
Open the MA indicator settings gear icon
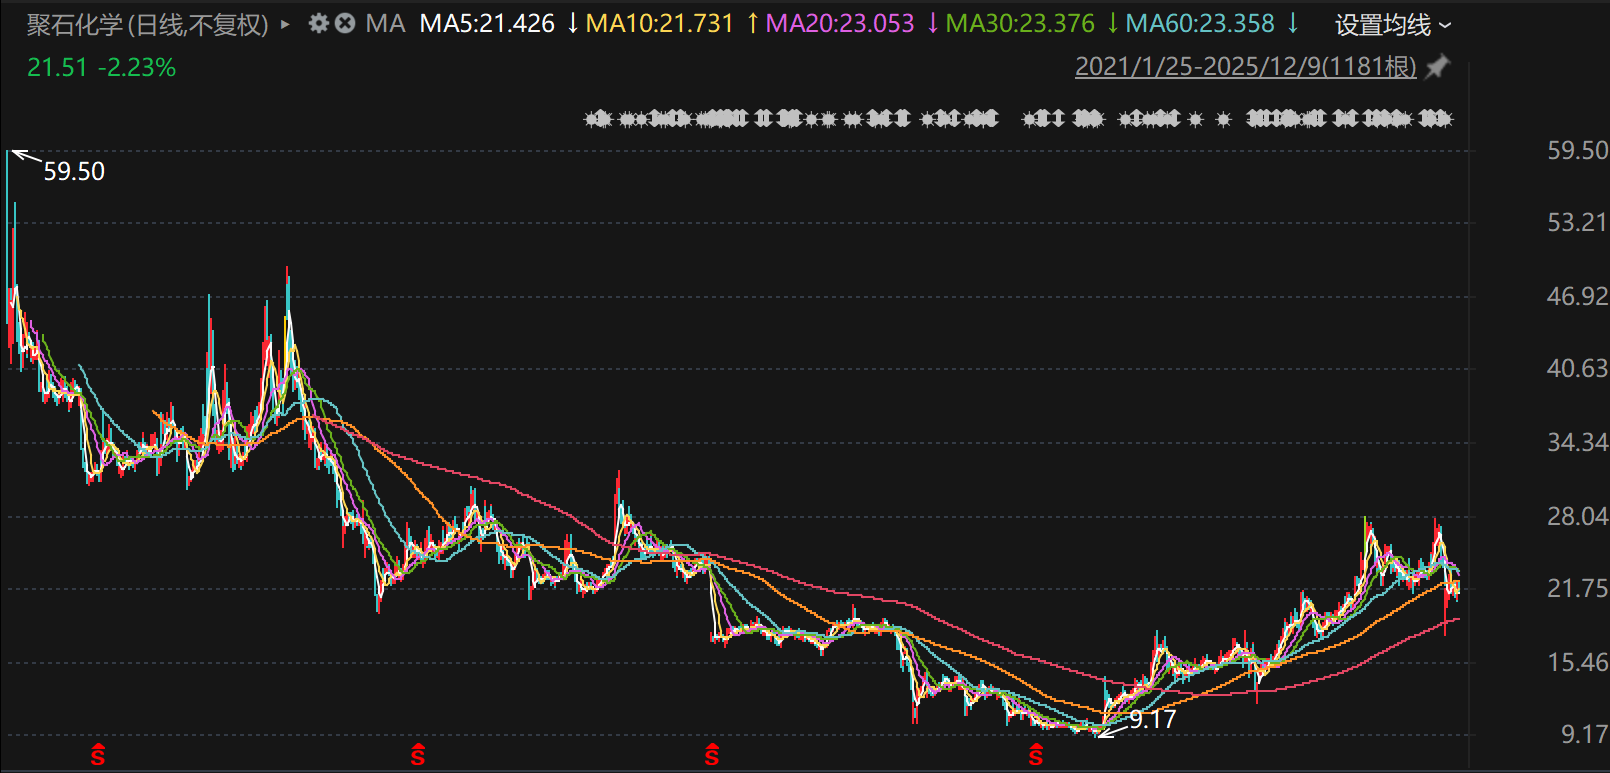(x=319, y=23)
